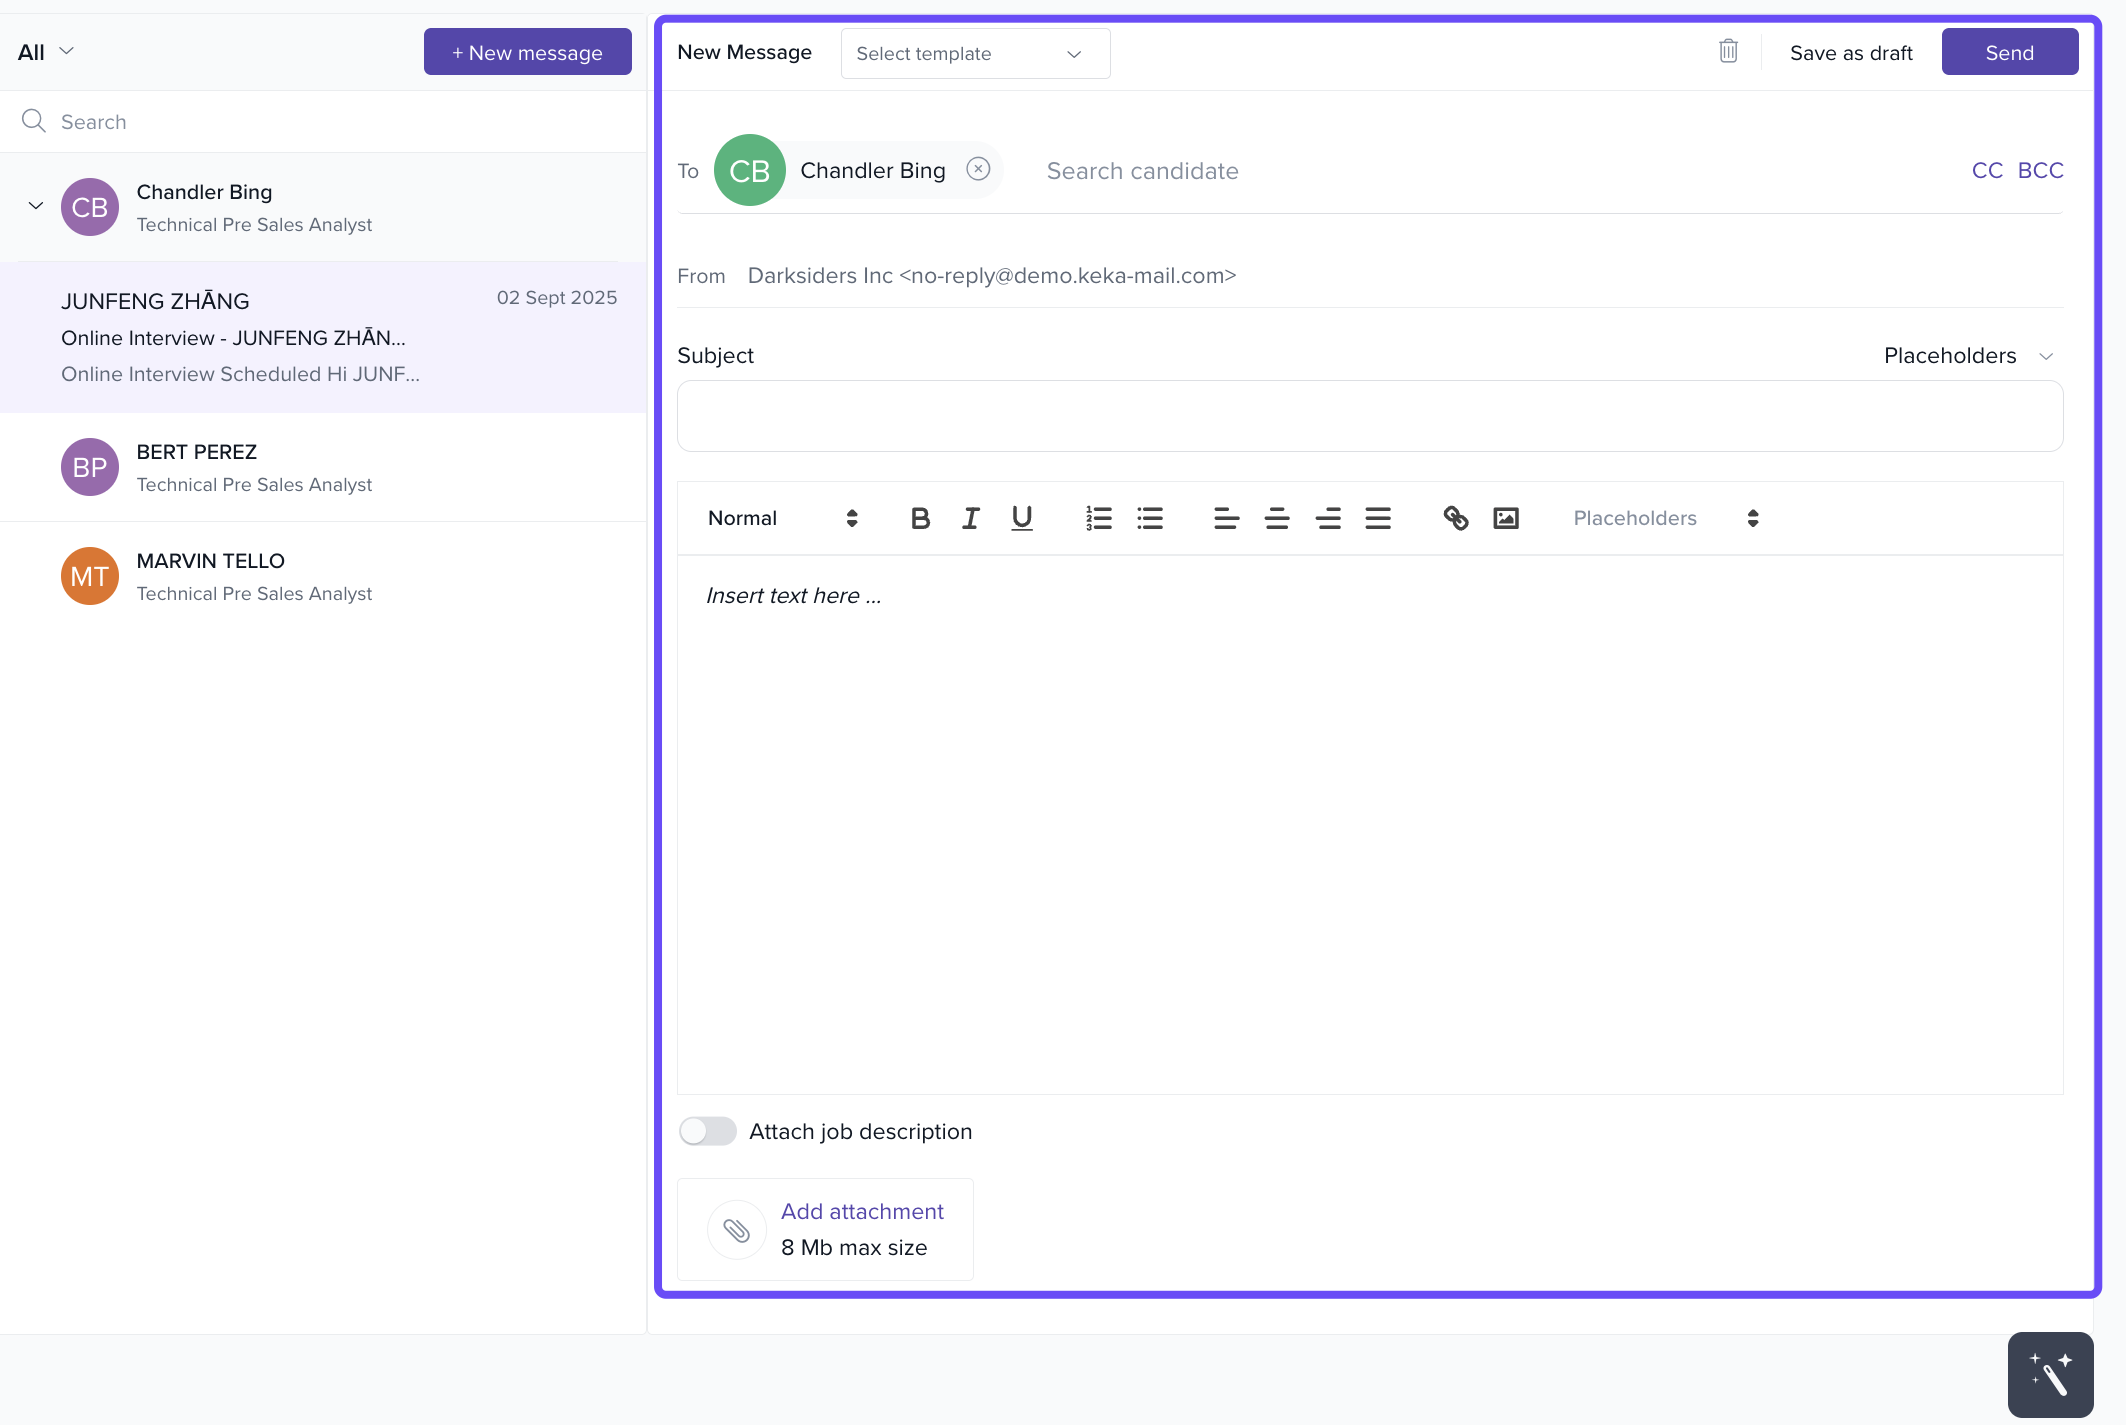
Task: Open the All filter menu
Action: [x=45, y=52]
